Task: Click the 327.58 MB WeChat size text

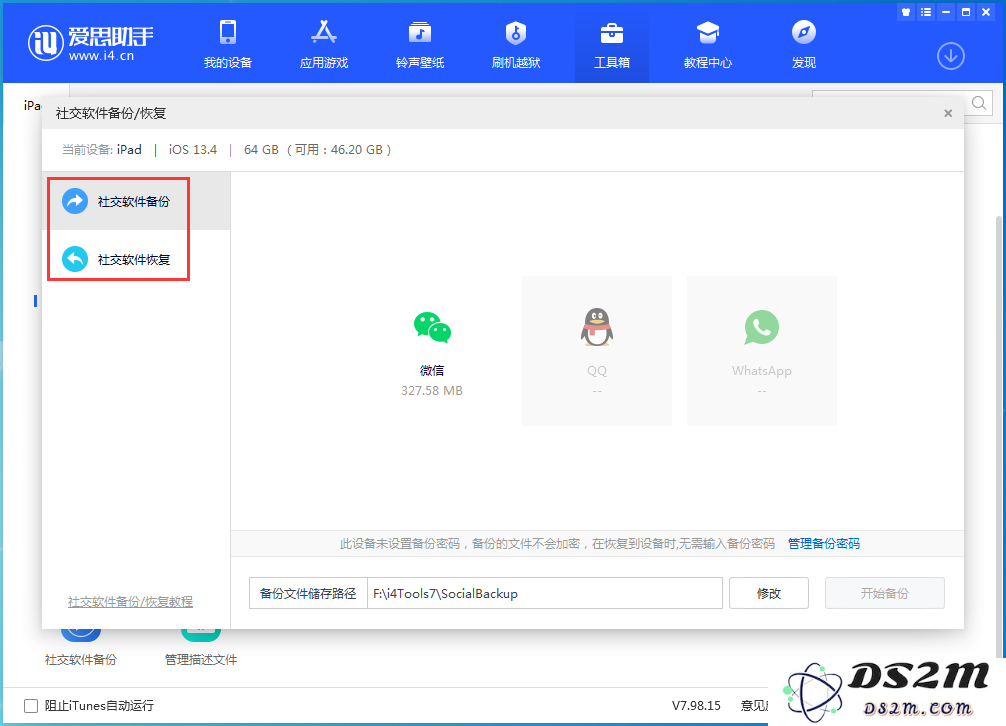Action: pyautogui.click(x=432, y=391)
